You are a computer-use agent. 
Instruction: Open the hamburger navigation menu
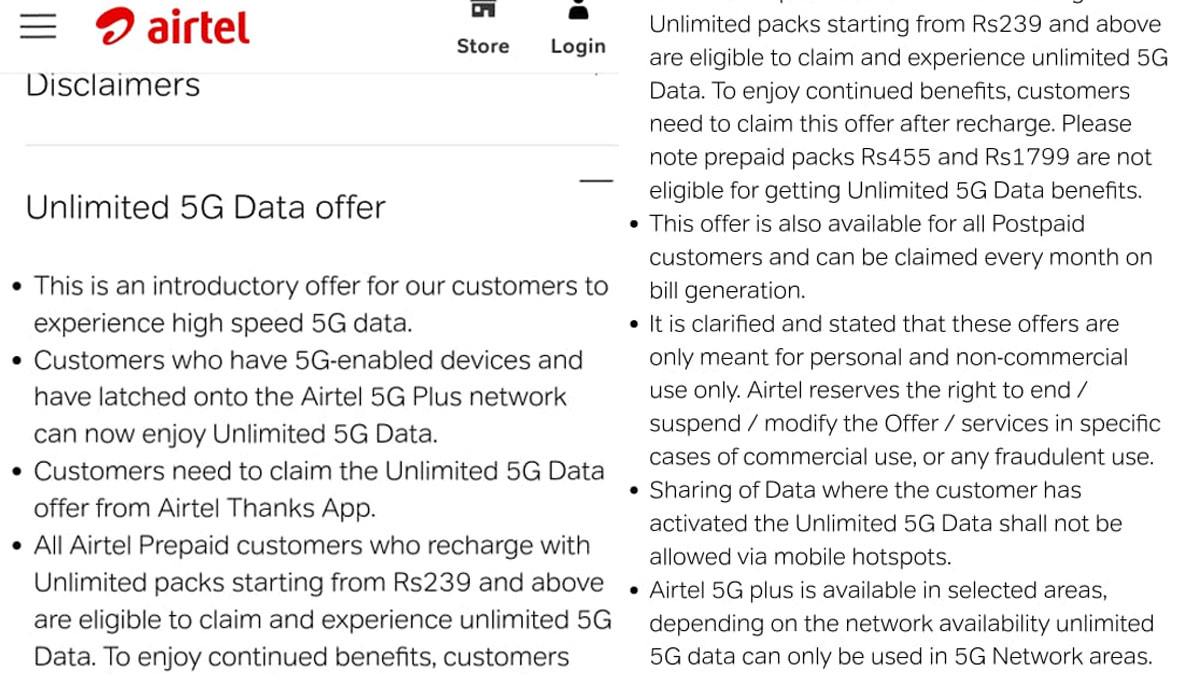tap(38, 26)
